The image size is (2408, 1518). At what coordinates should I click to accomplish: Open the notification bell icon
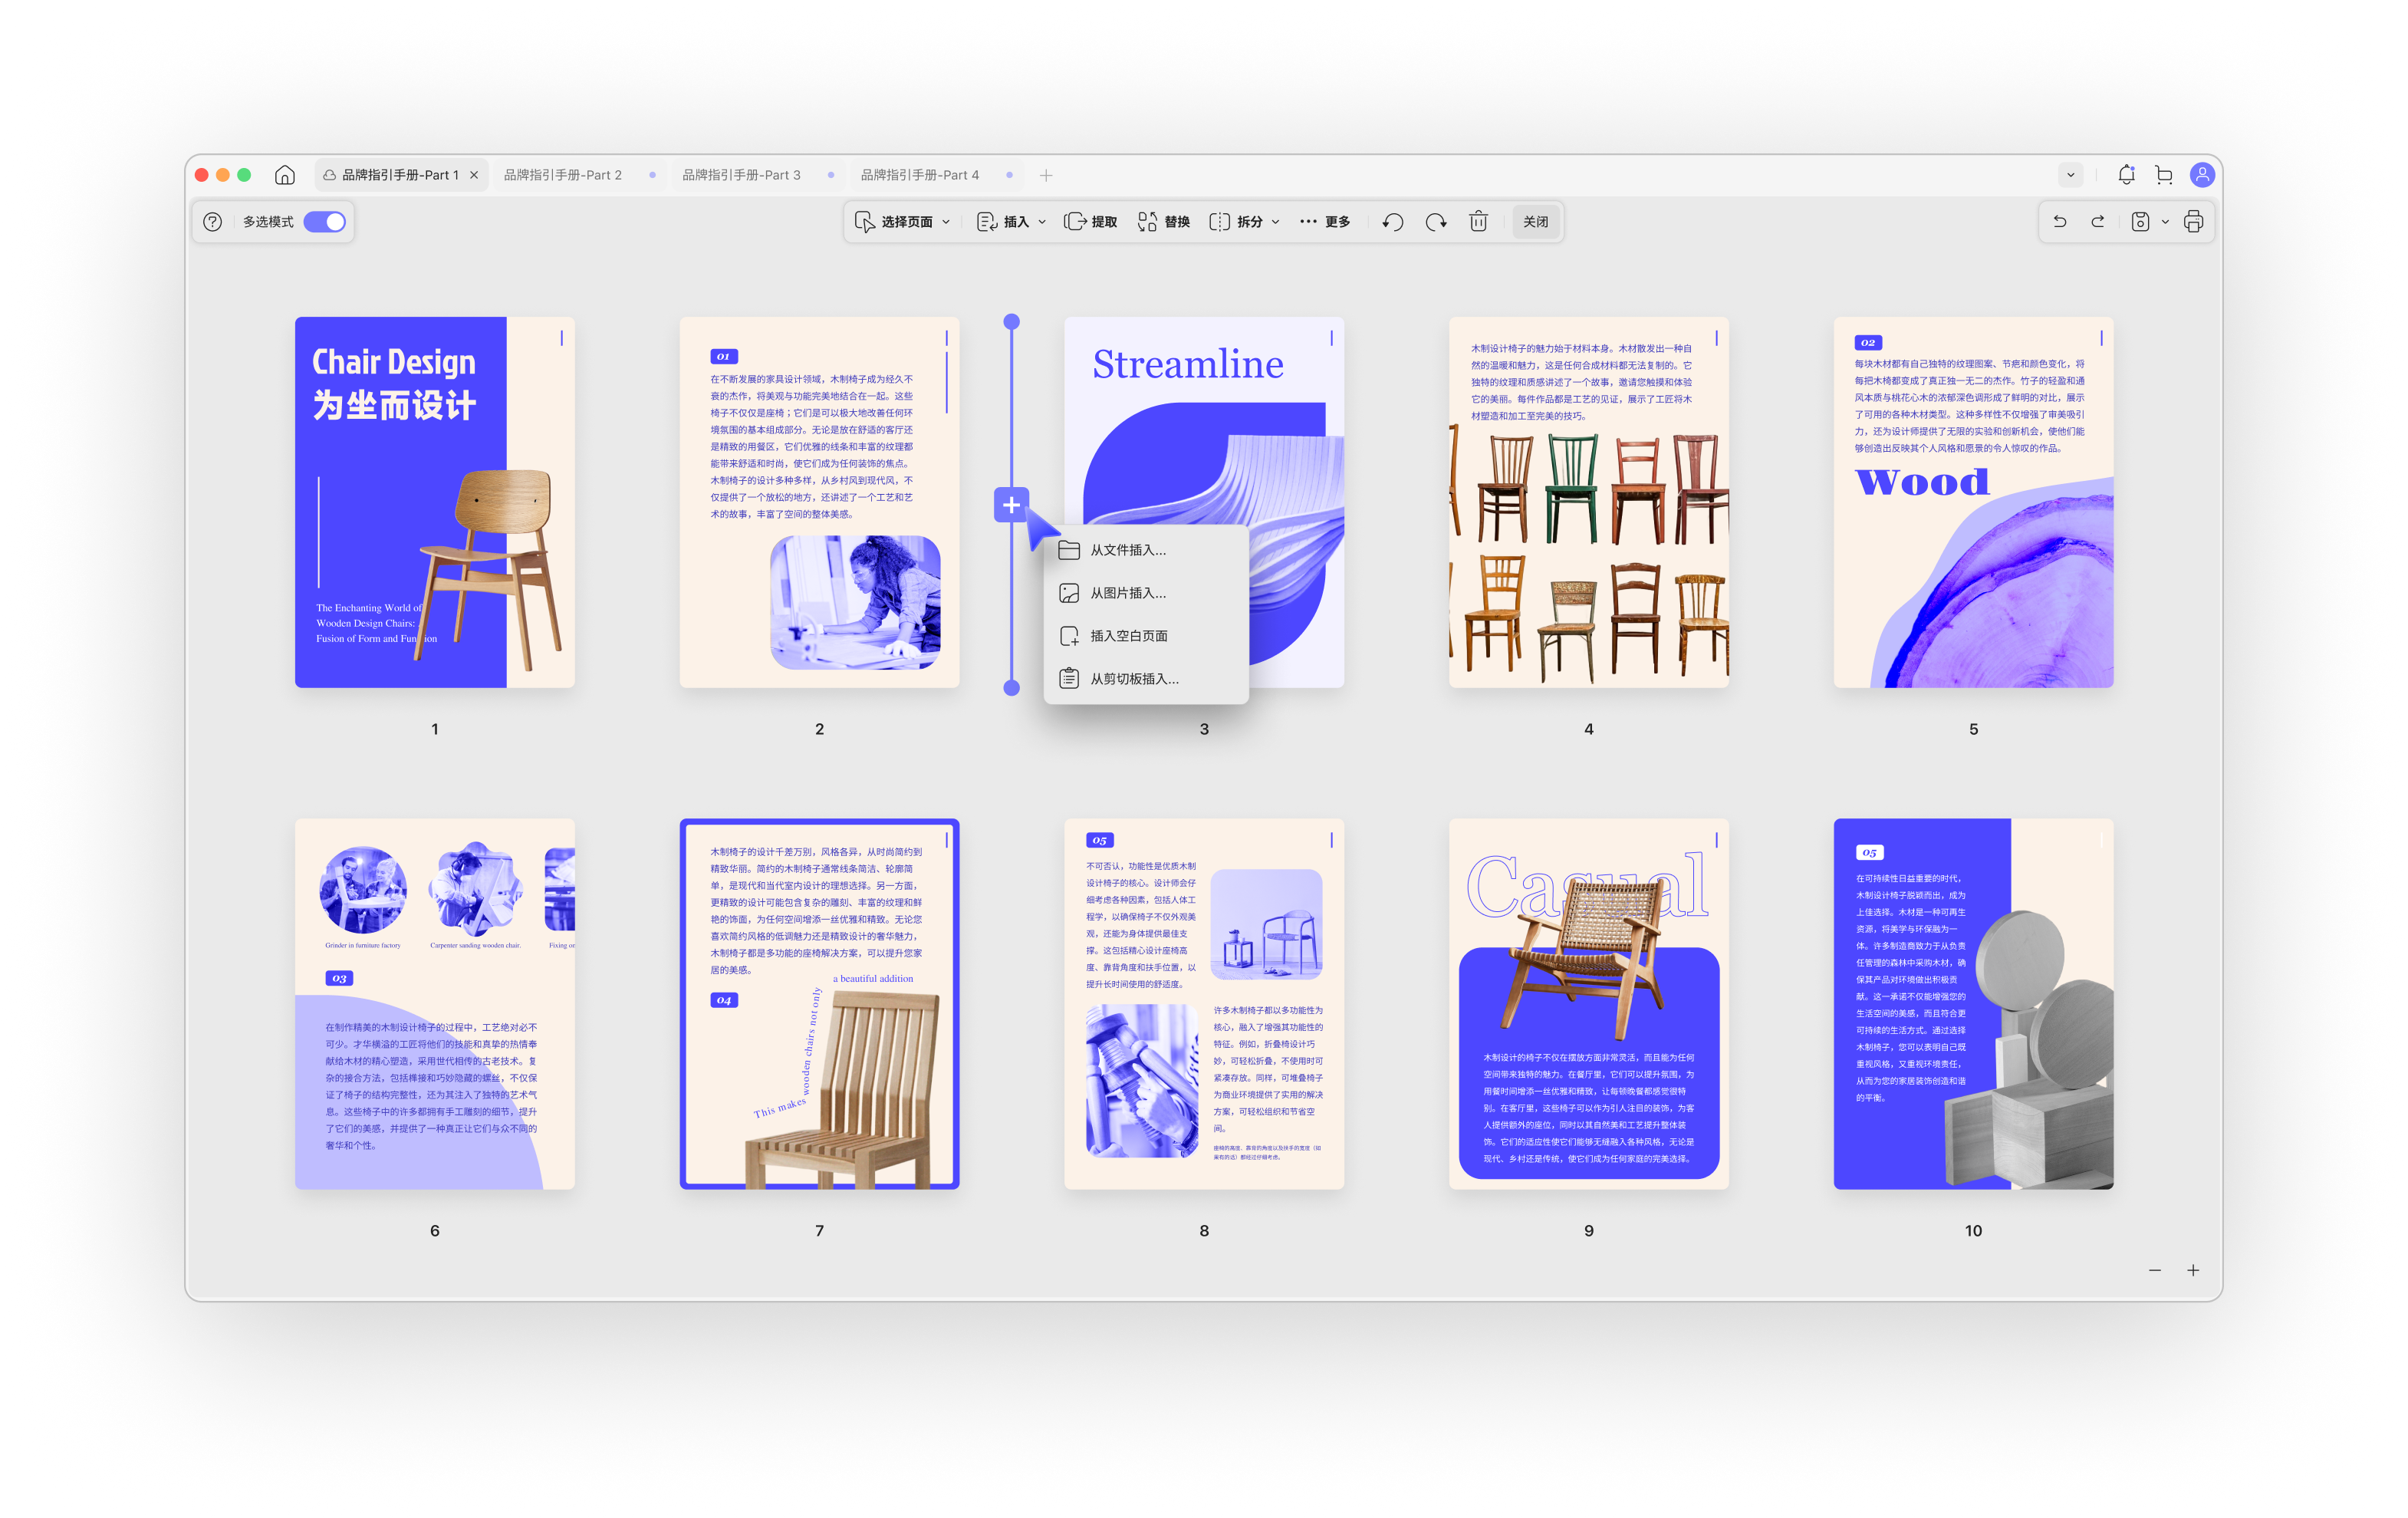click(2127, 175)
